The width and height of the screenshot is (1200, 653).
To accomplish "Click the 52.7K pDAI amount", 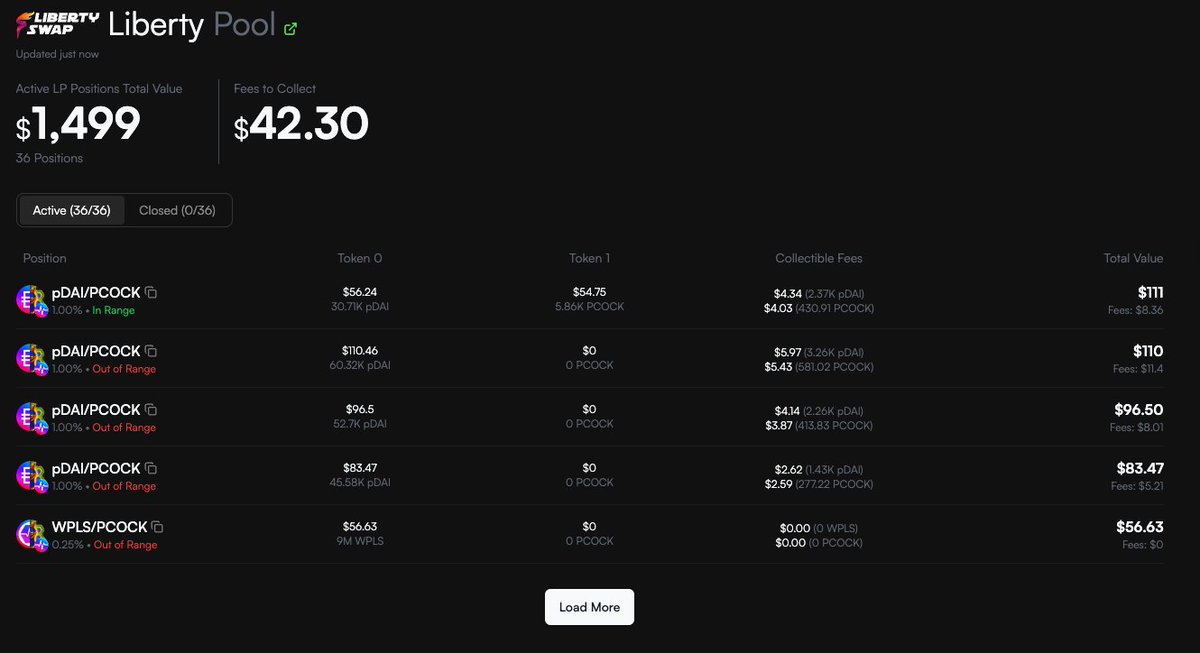I will pos(360,424).
